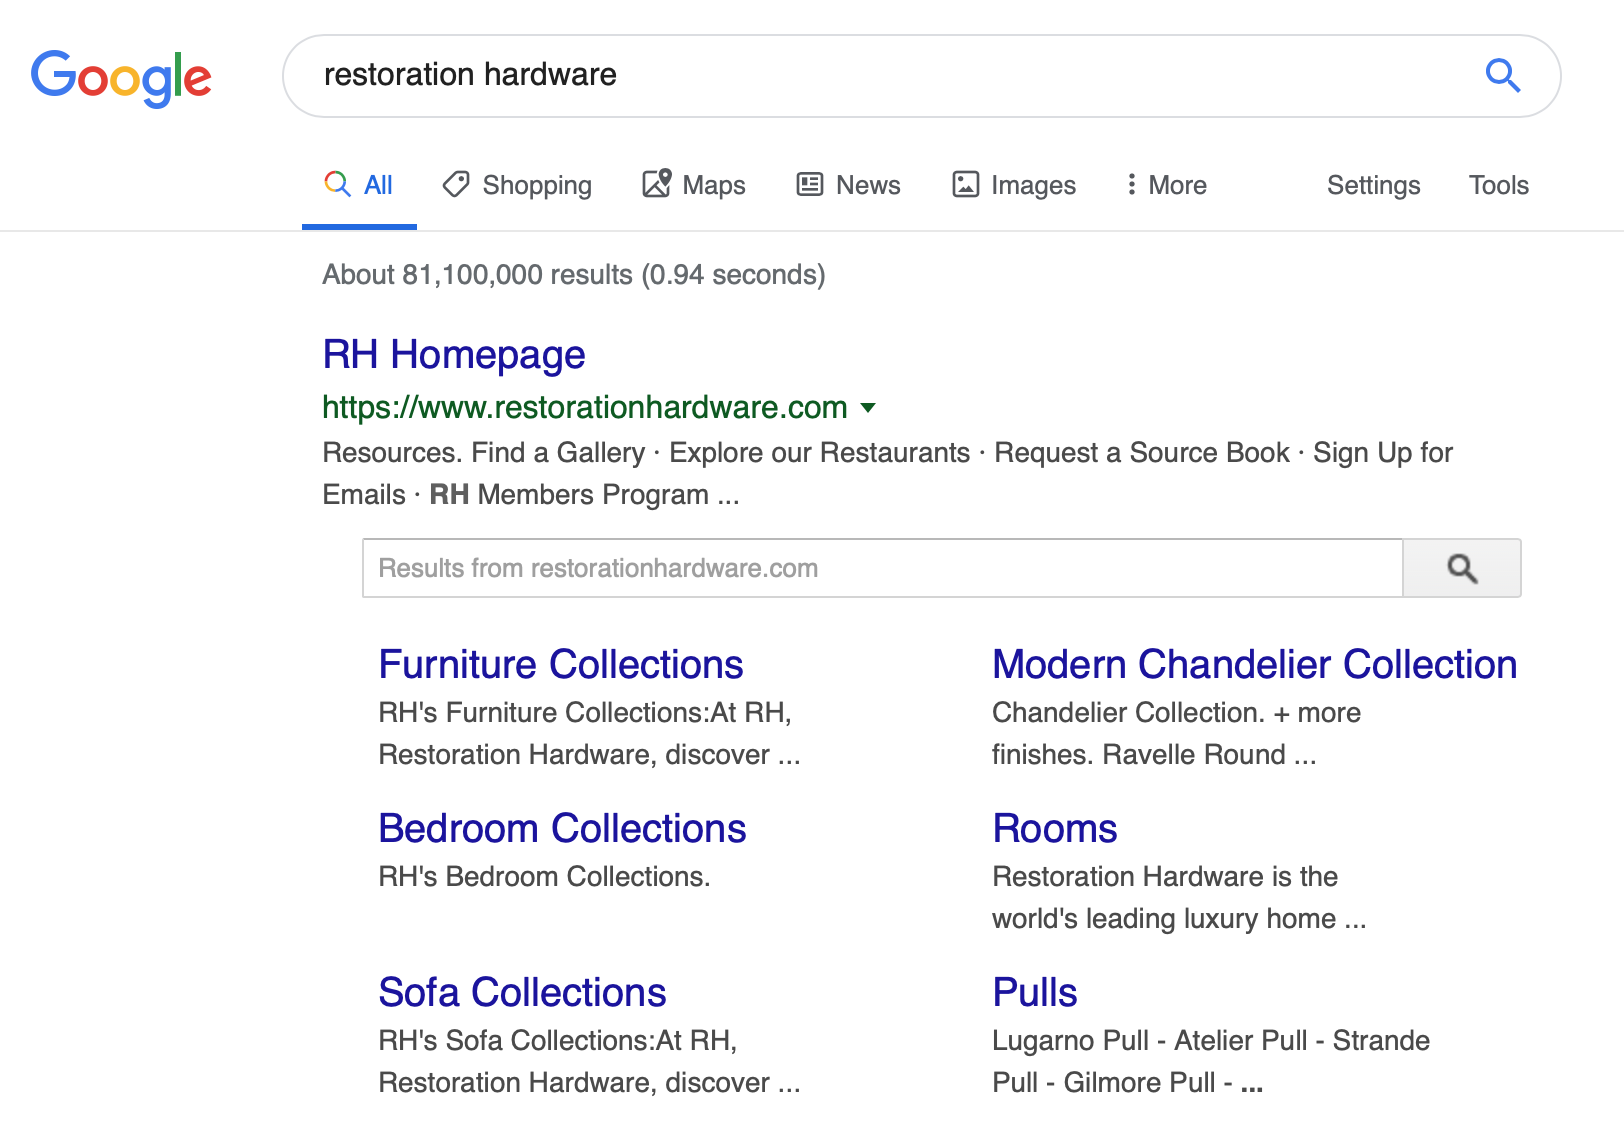Switch to the Shopping results tab

point(536,185)
